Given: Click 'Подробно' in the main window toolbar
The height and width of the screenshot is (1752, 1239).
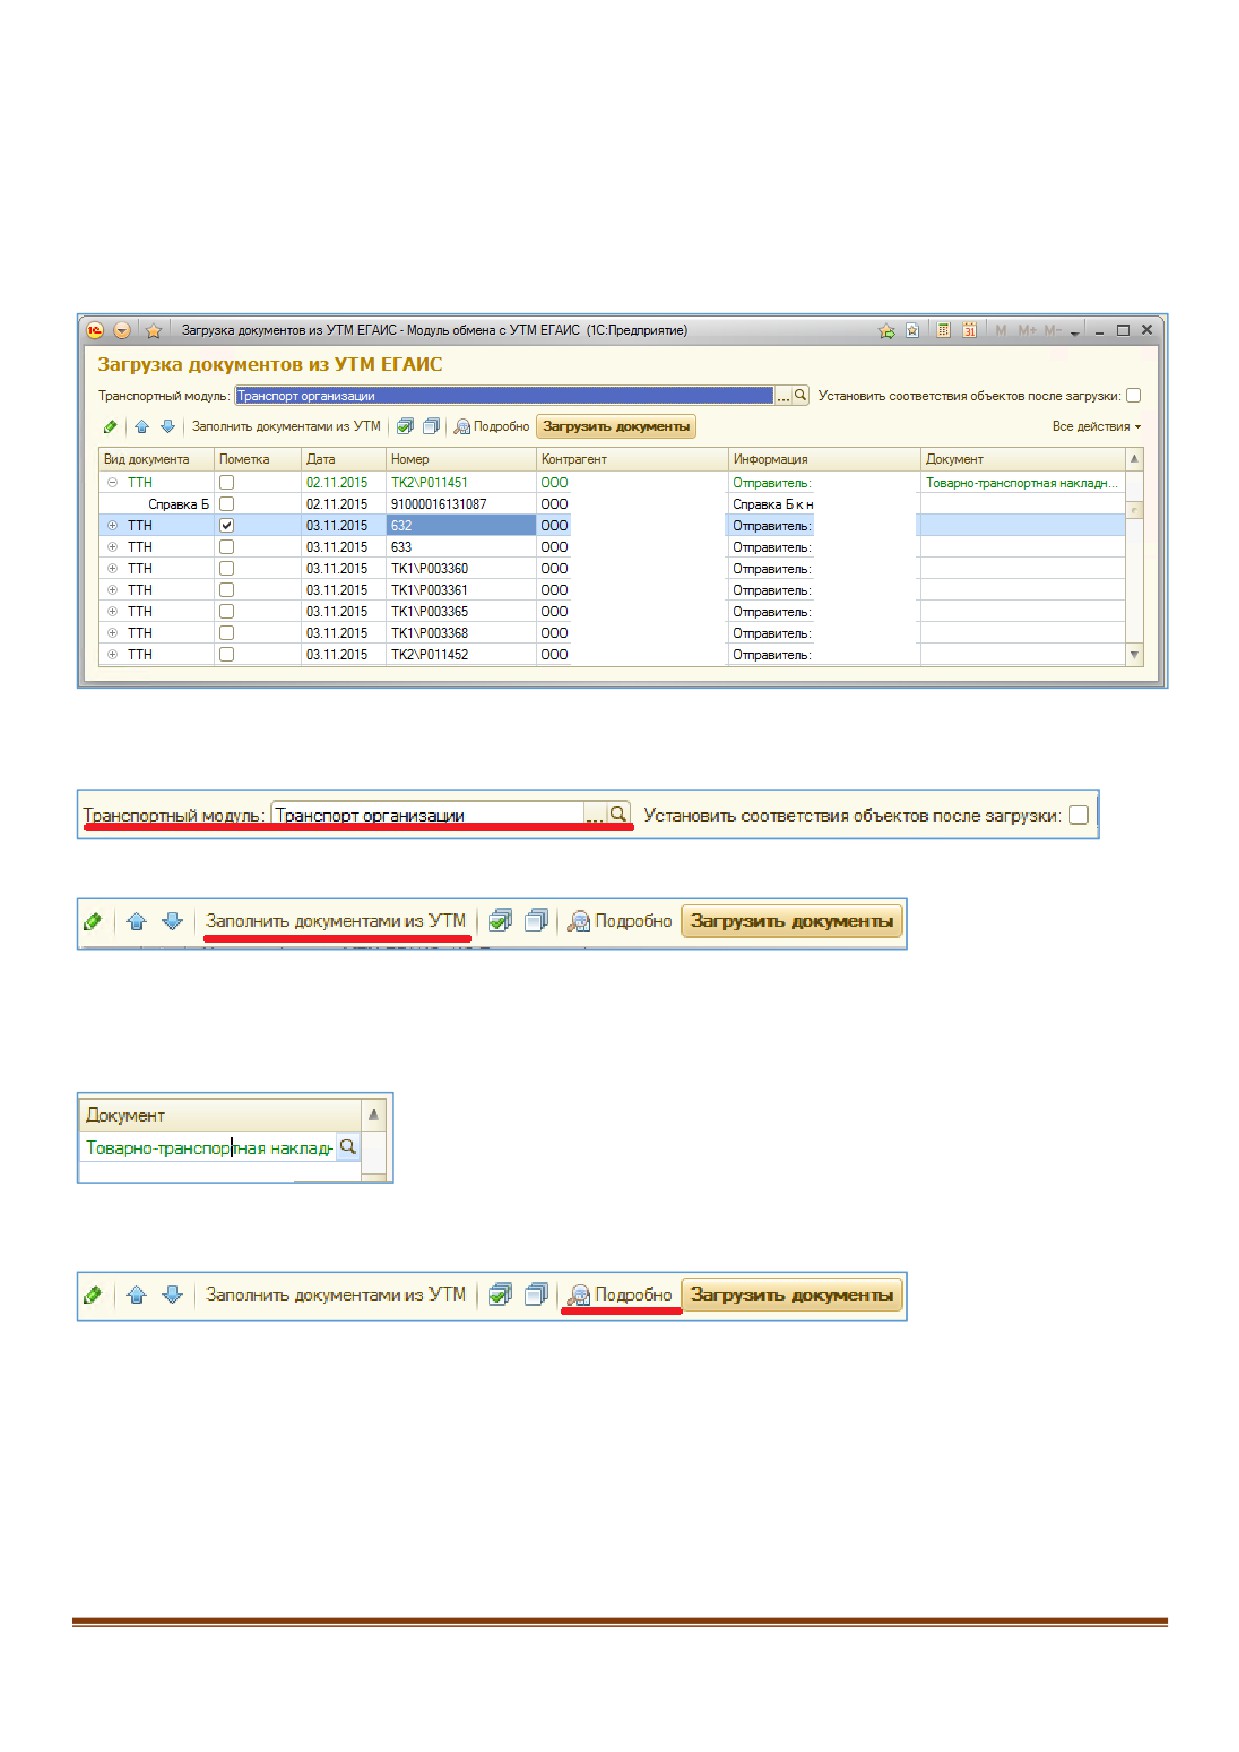Looking at the screenshot, I should click(x=491, y=427).
